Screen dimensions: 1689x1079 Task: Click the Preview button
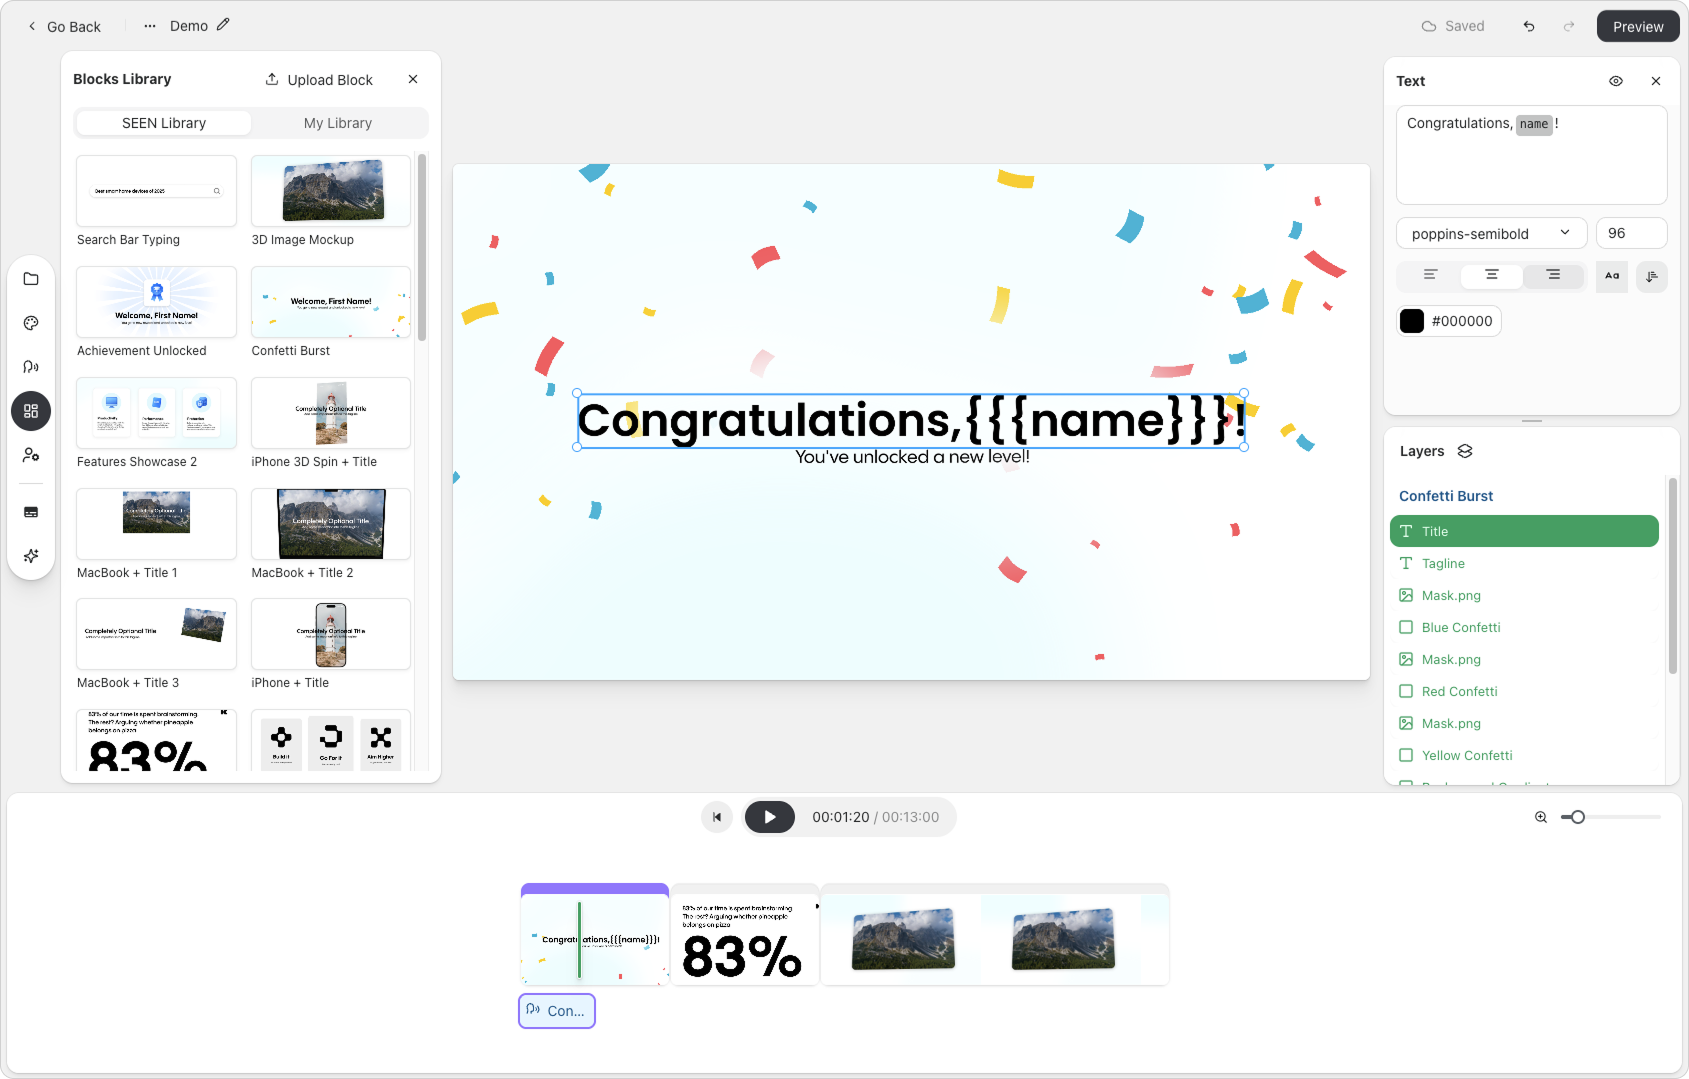pyautogui.click(x=1638, y=26)
